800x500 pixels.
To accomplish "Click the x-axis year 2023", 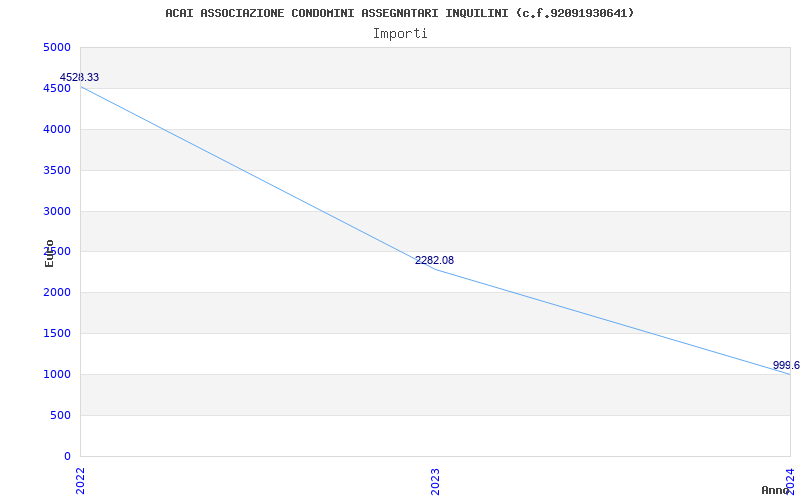I will [x=435, y=481].
